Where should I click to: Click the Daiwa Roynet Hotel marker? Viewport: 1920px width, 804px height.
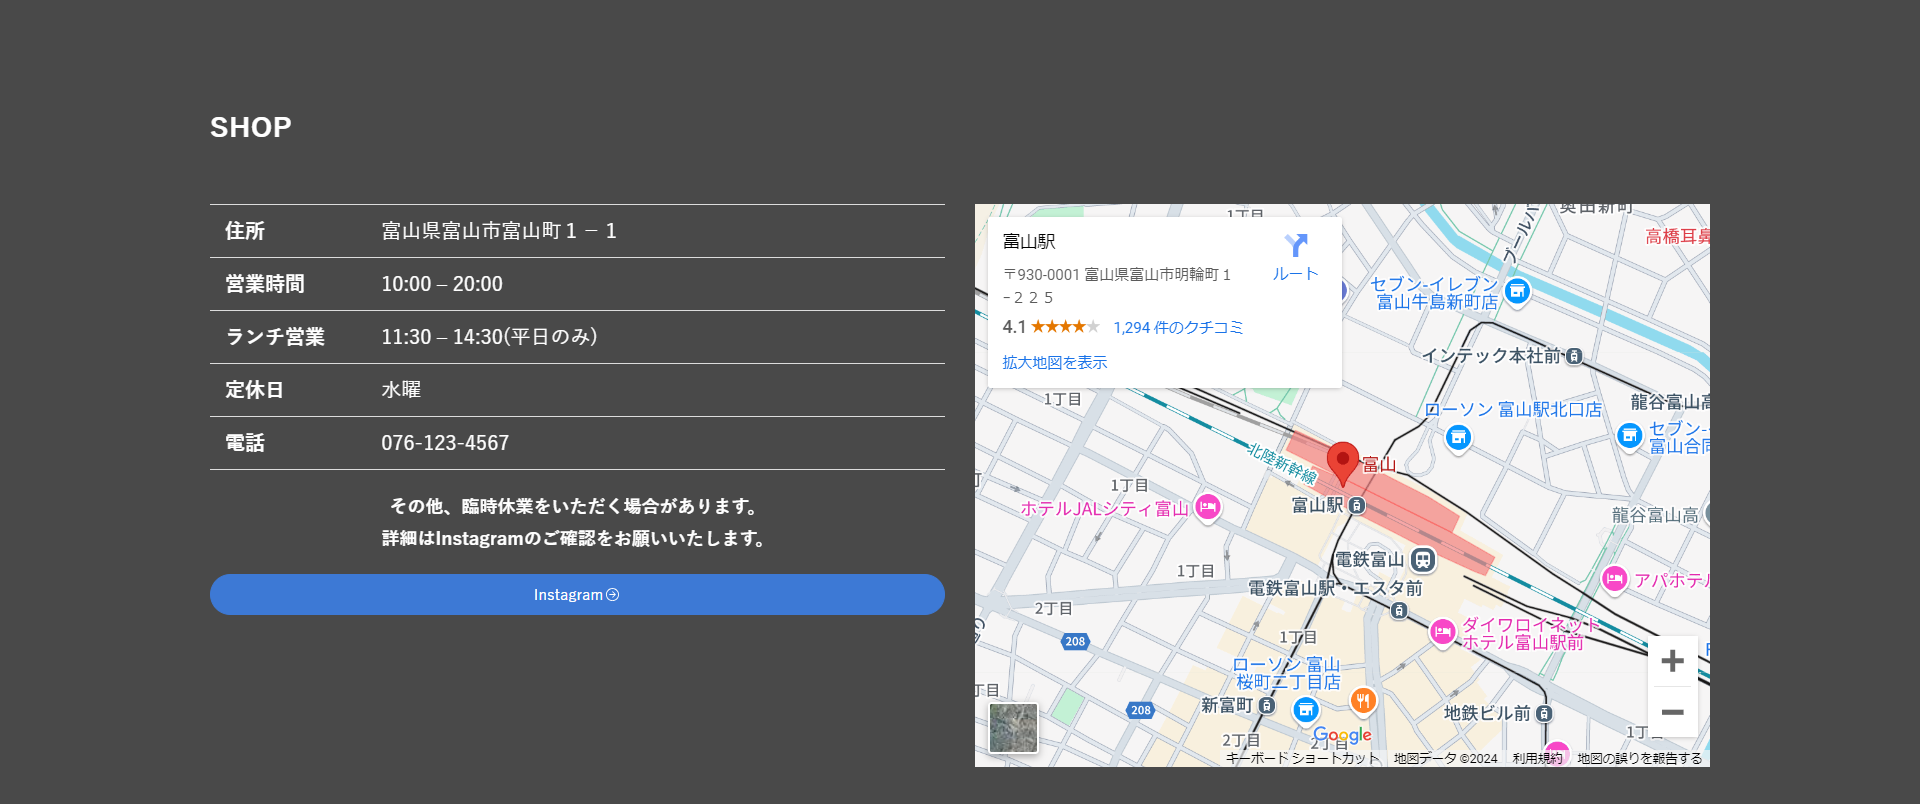(x=1442, y=632)
